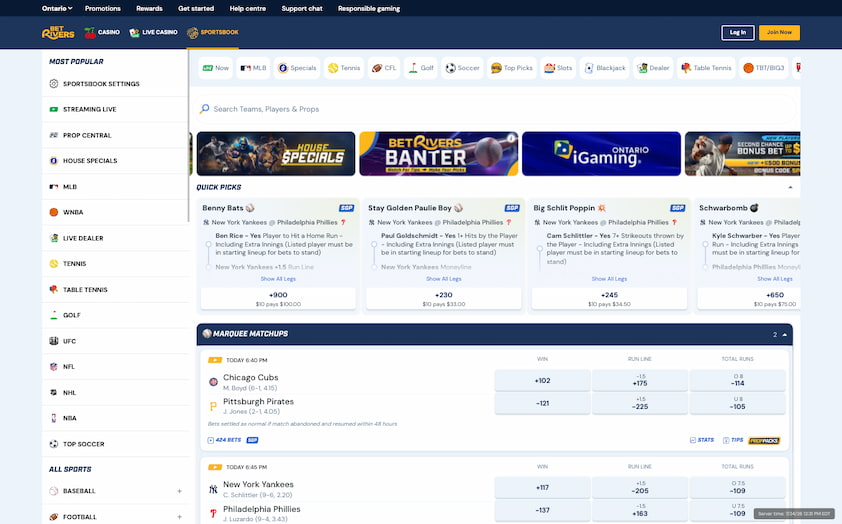Click the Top Soccer ball icon
The width and height of the screenshot is (842, 524).
point(54,444)
